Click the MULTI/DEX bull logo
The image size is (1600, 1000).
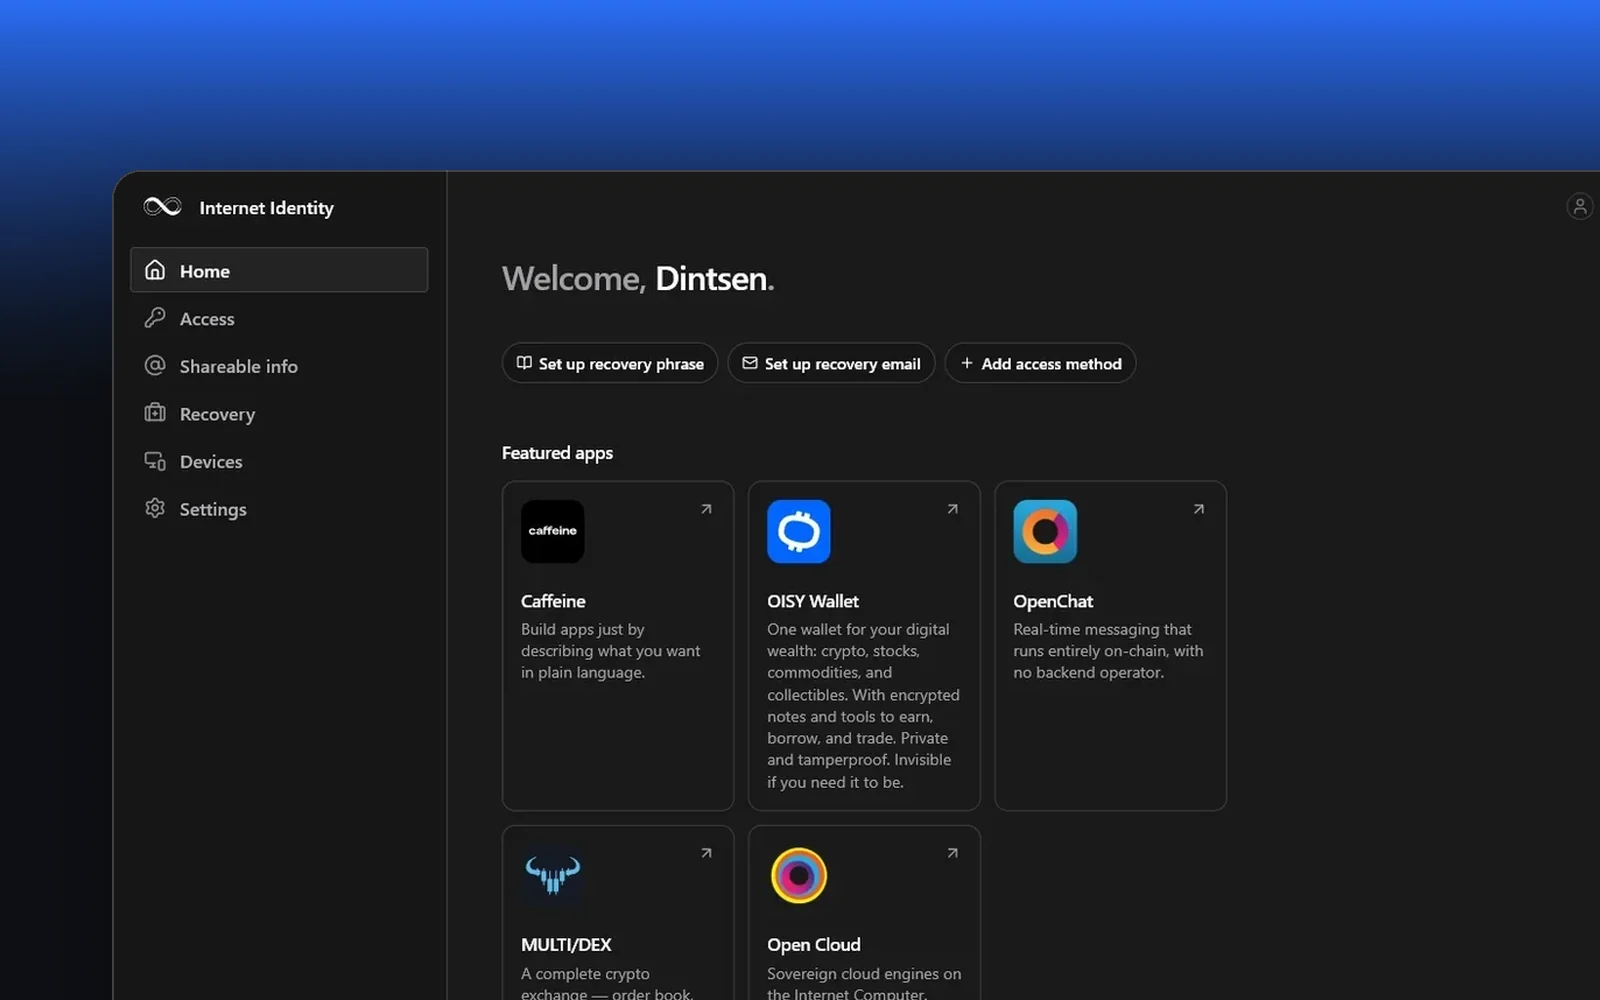tap(553, 875)
